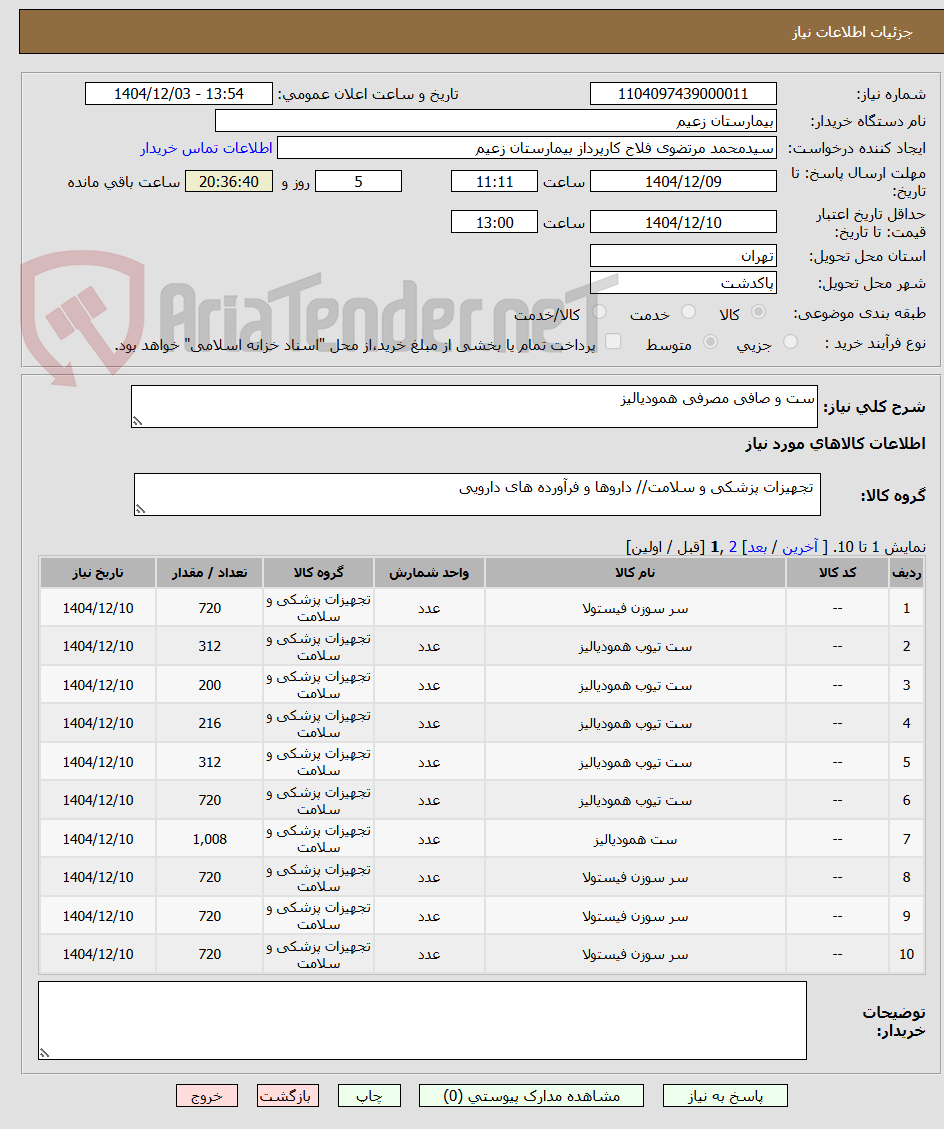Screen dimensions: 944x1129
Task: Click the پاسخ به نیاز button
Action: (x=724, y=1096)
